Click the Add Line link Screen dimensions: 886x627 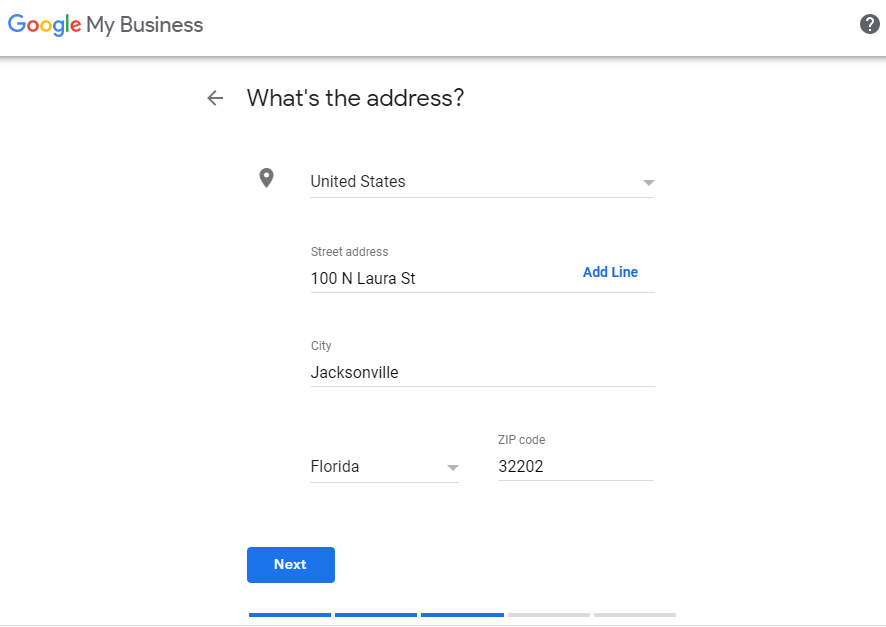610,272
